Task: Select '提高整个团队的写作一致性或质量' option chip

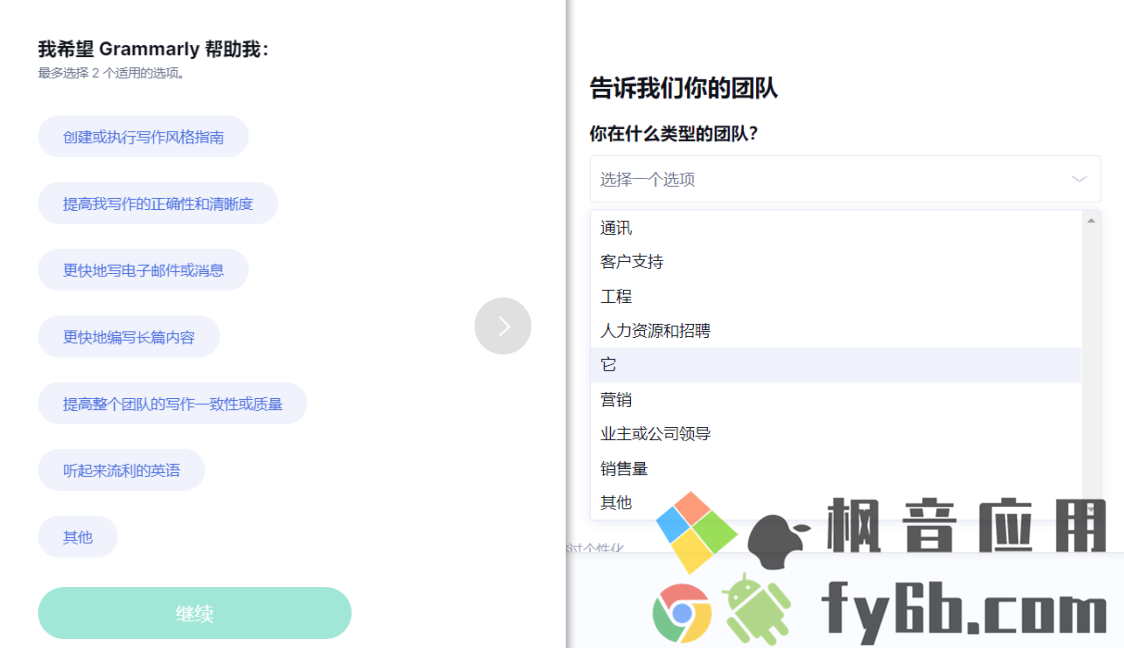Action: point(172,404)
